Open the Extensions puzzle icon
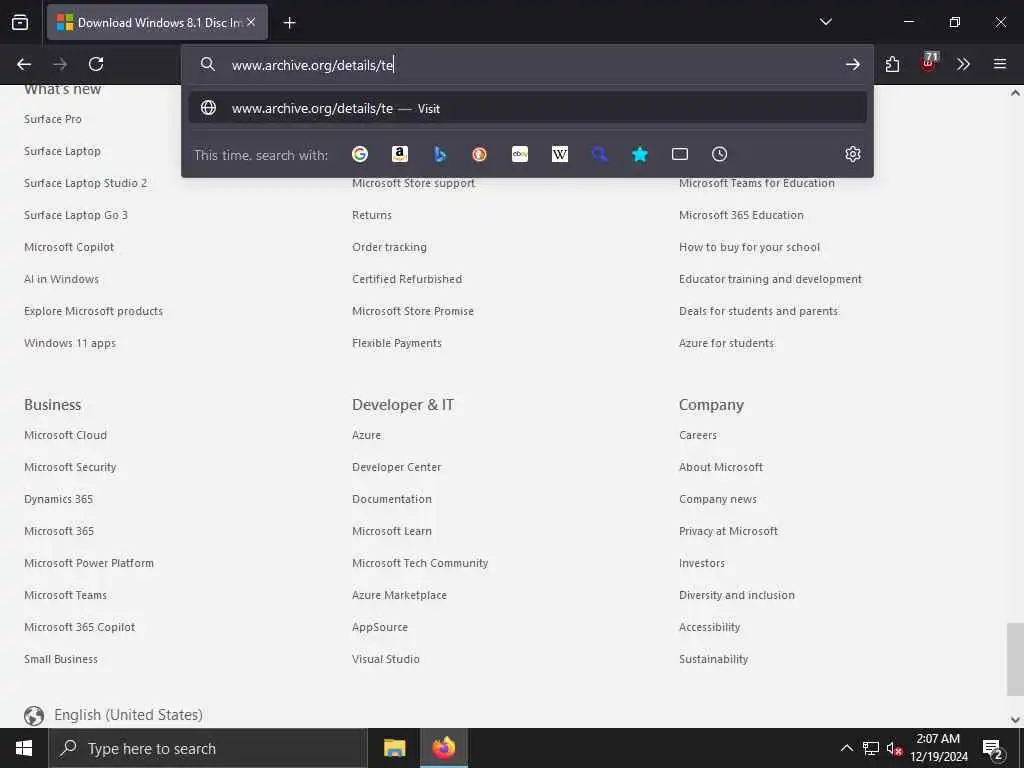Image resolution: width=1024 pixels, height=768 pixels. [x=892, y=64]
